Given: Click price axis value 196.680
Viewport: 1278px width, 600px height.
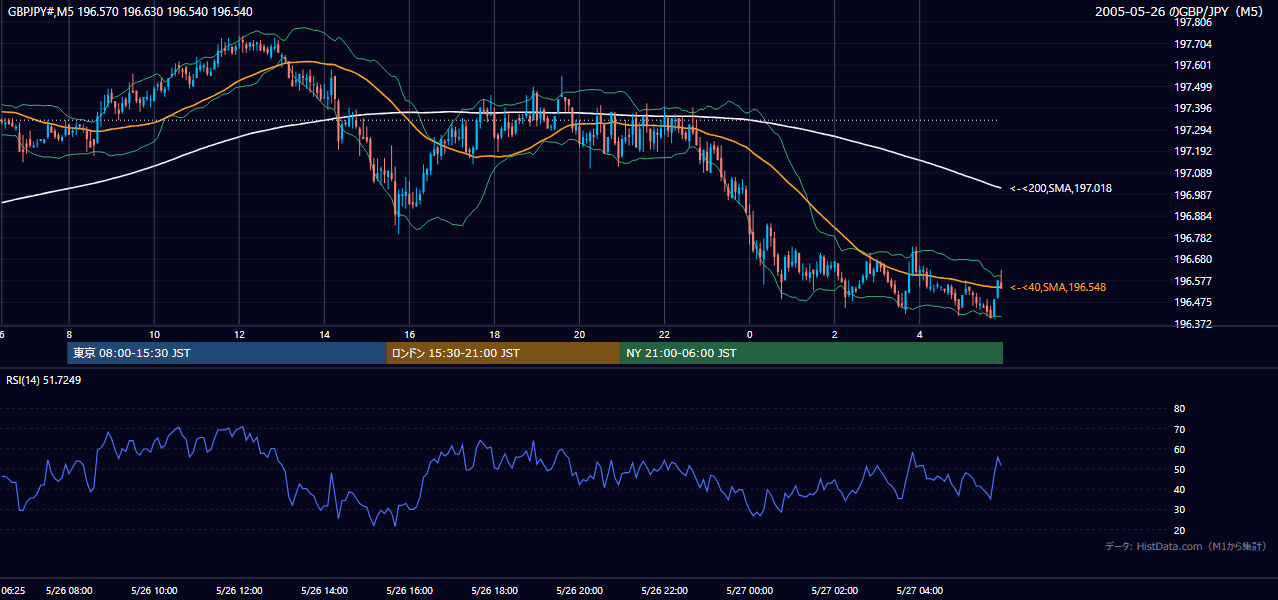Looking at the screenshot, I should tap(1192, 259).
